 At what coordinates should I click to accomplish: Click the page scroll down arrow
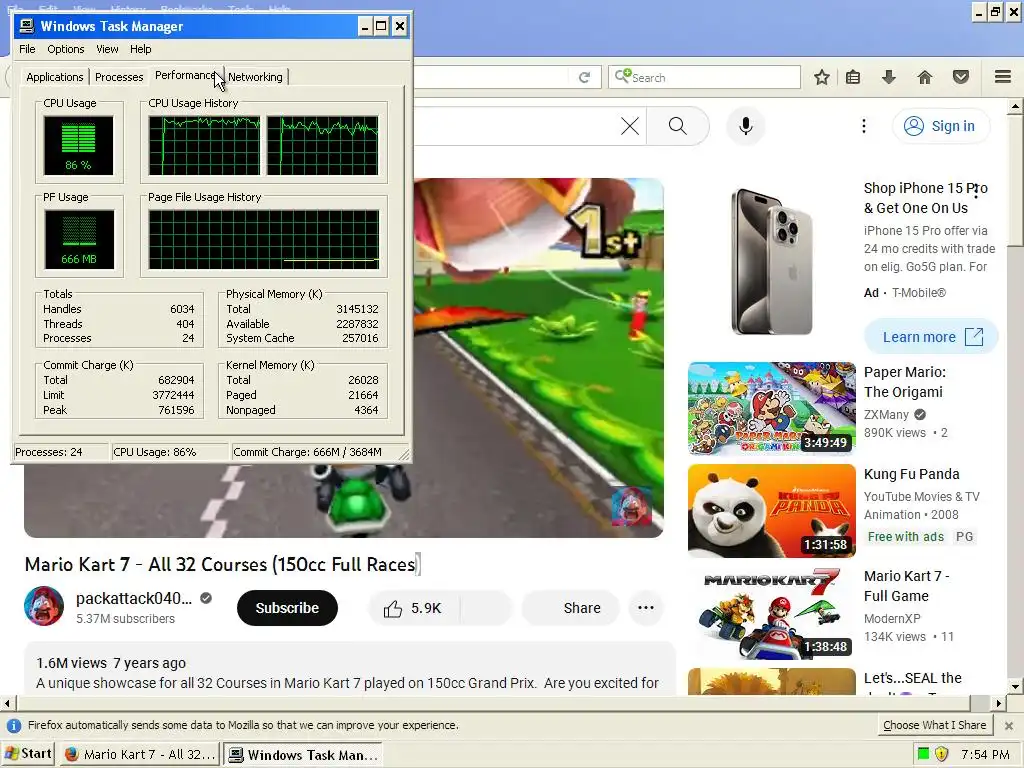click(1016, 687)
